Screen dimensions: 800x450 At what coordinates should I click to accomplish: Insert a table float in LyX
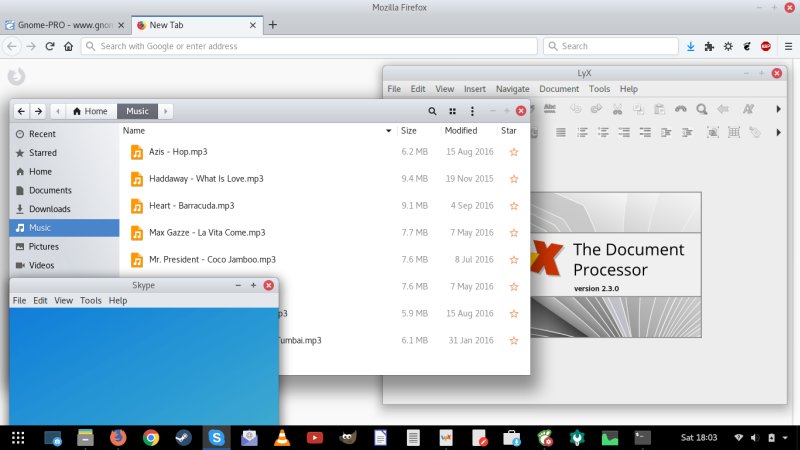[734, 133]
